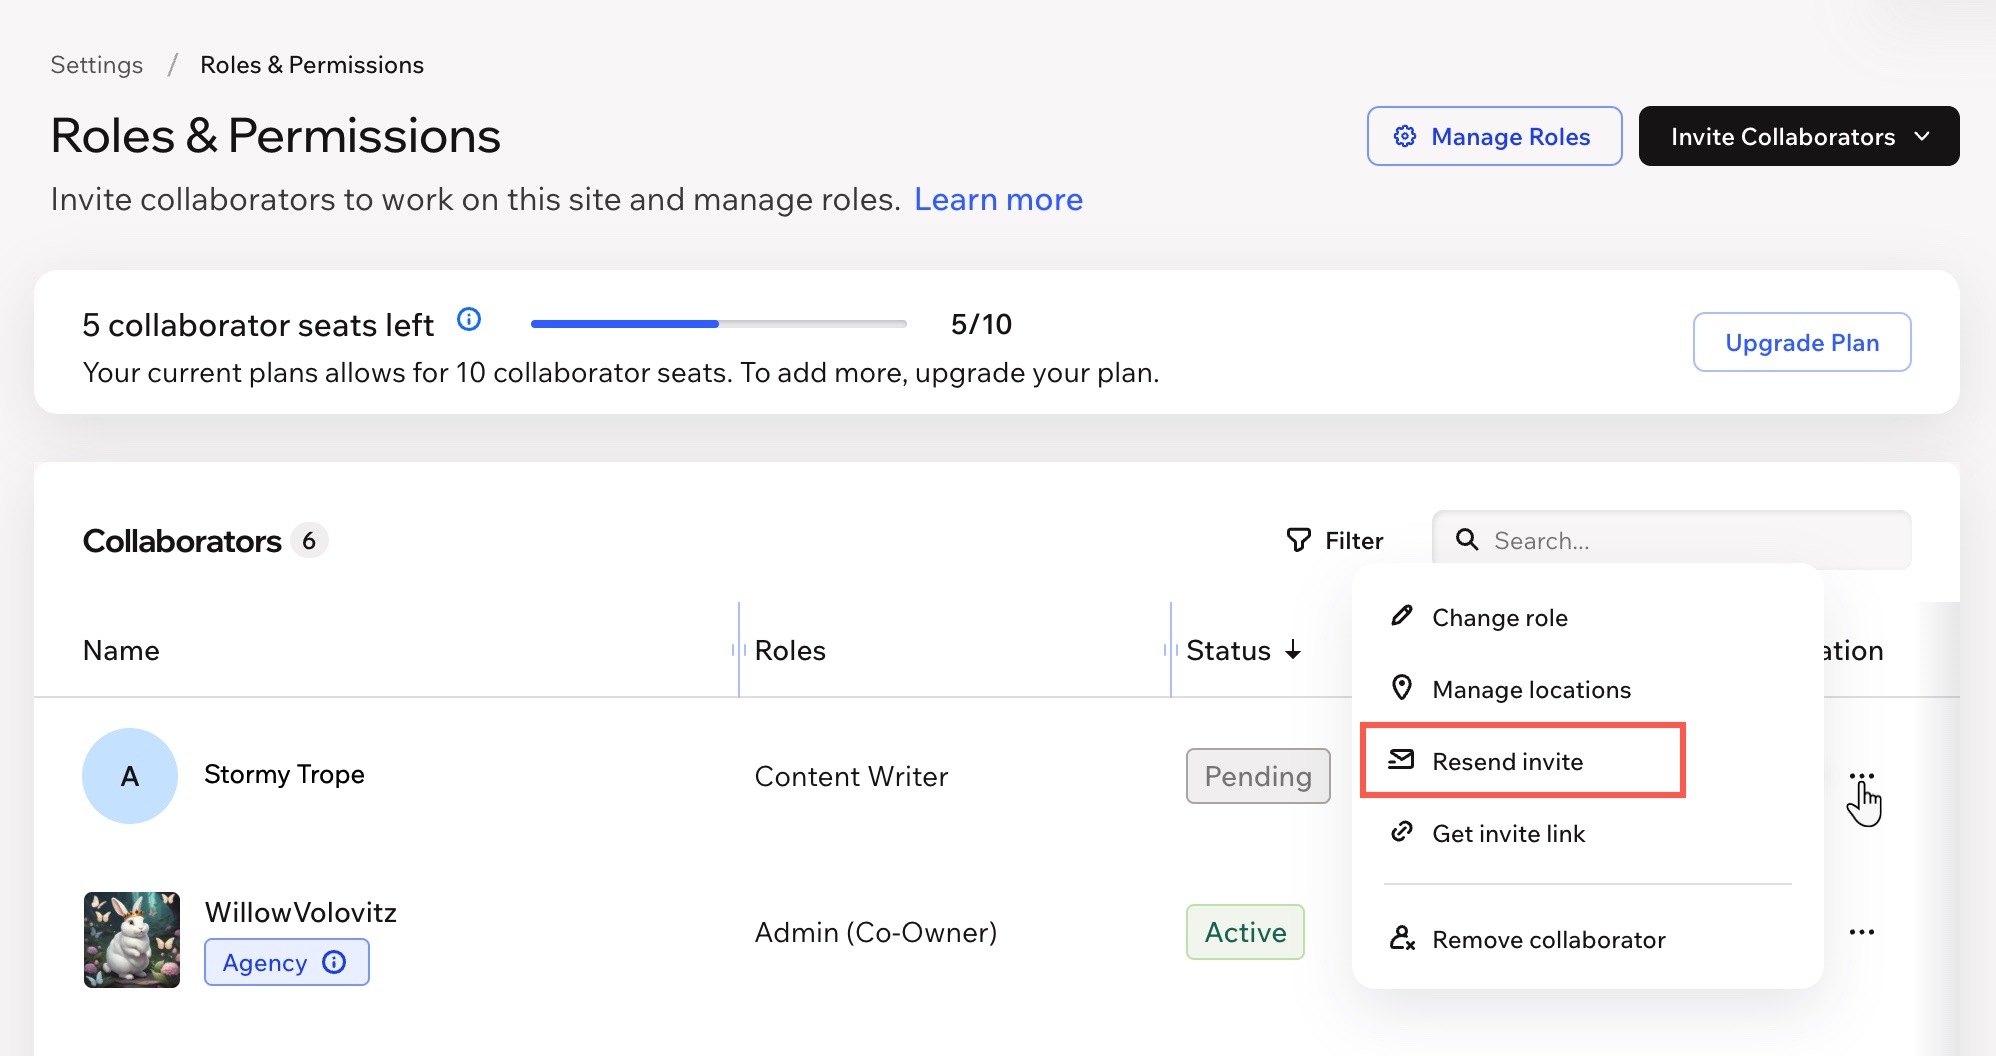Open Manage Roles button
The height and width of the screenshot is (1056, 1996).
pyautogui.click(x=1494, y=136)
